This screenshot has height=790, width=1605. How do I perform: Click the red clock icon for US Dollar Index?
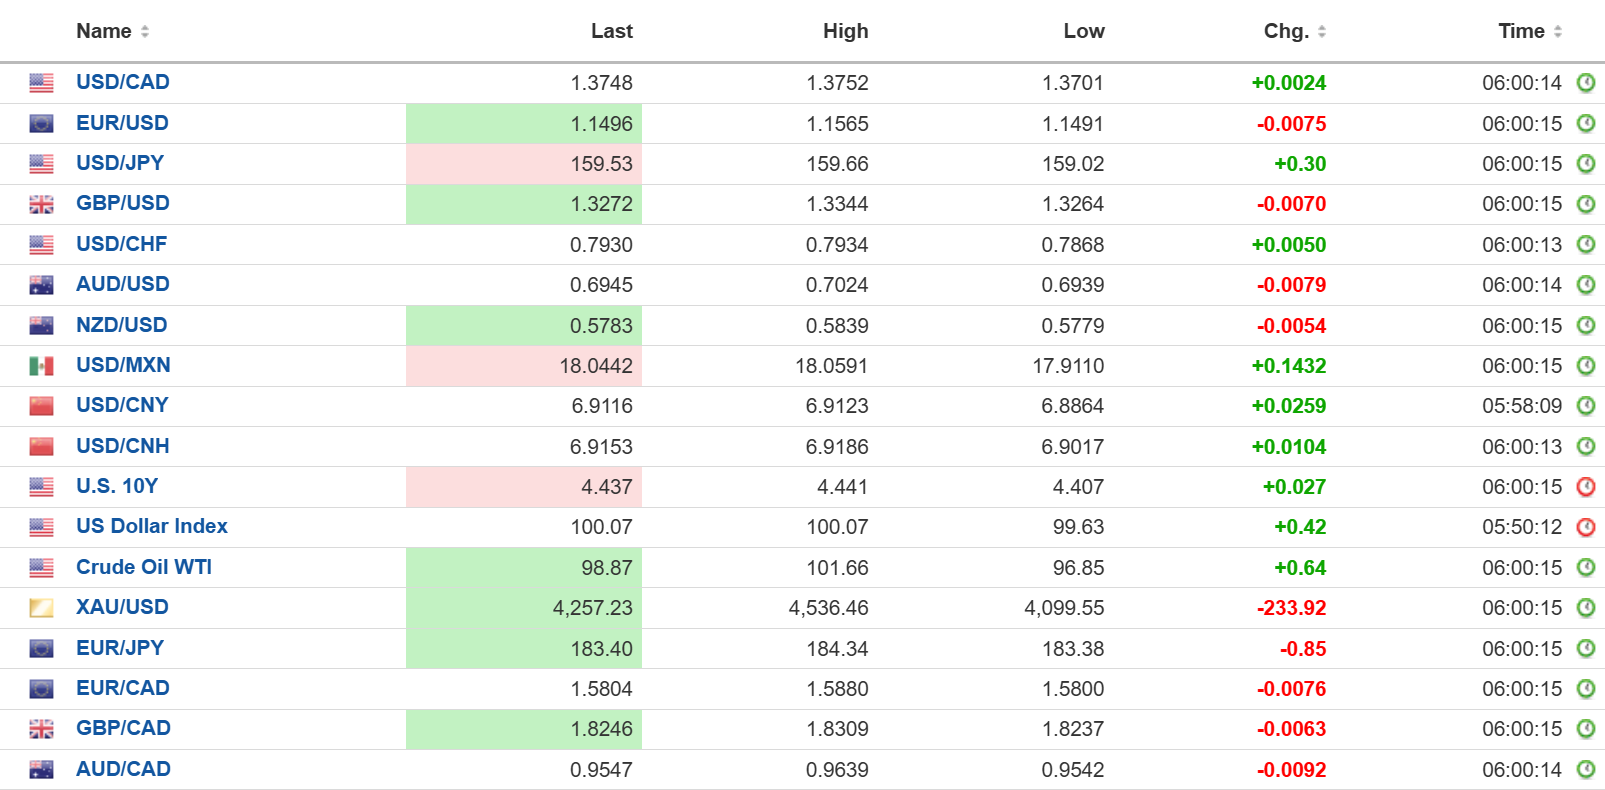[1585, 527]
